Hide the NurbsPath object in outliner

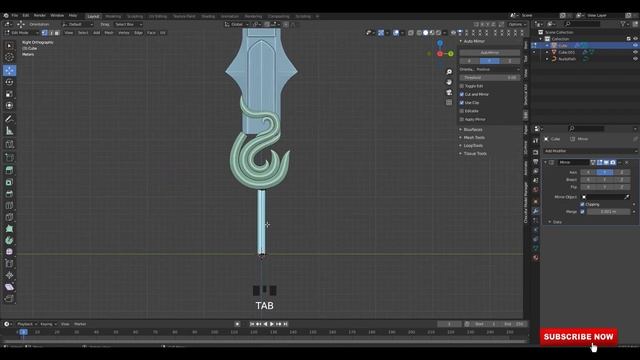click(x=635, y=59)
